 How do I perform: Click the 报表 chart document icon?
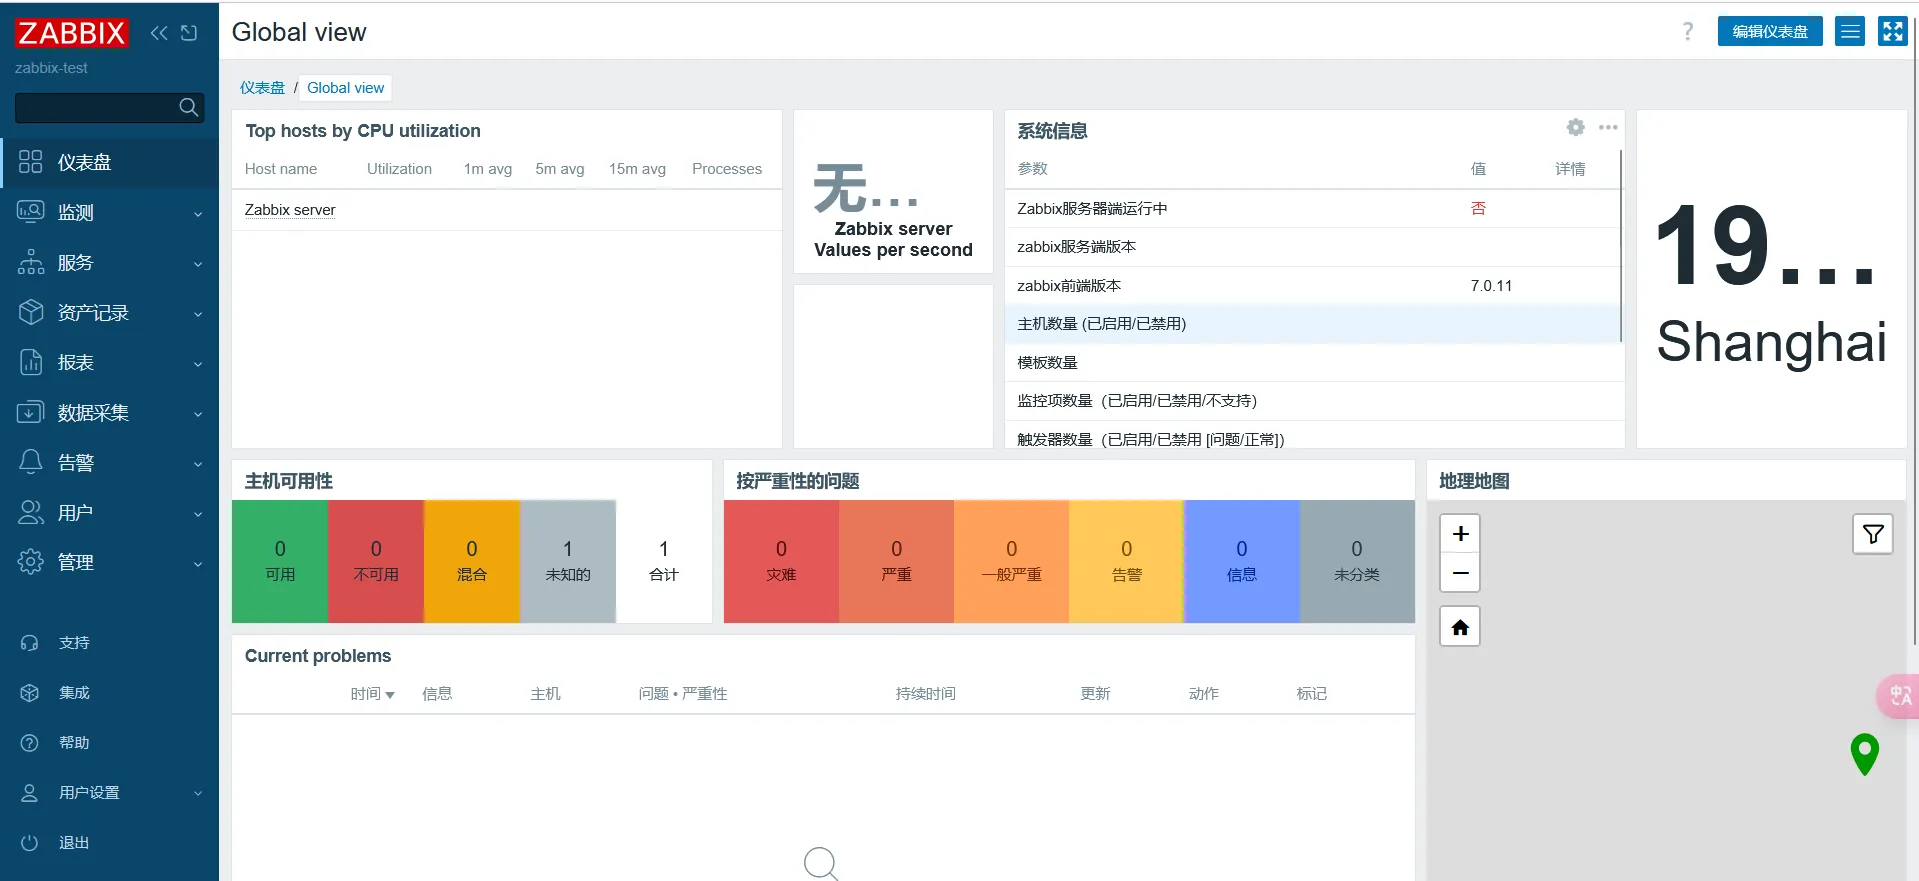pos(31,362)
